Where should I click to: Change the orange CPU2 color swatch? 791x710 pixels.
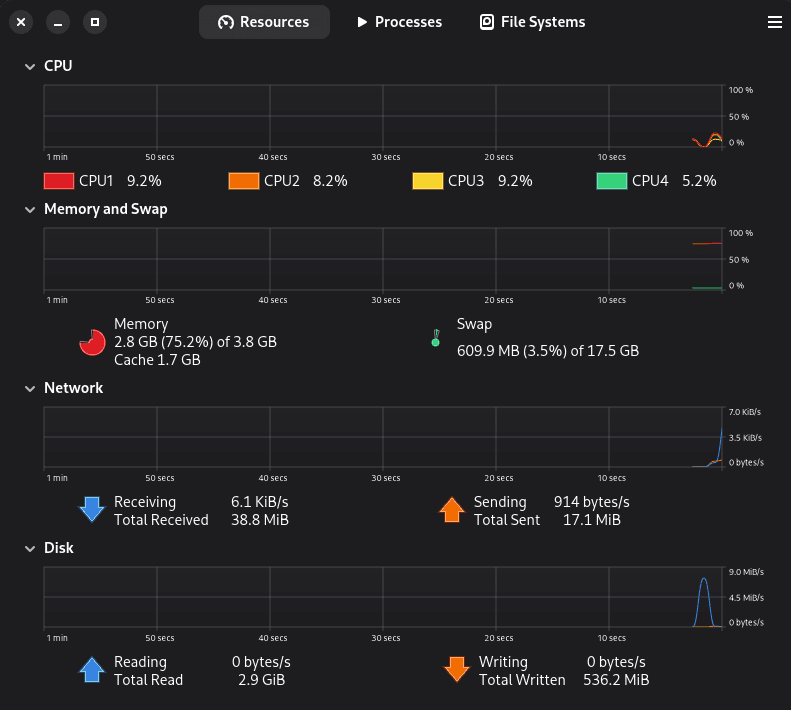(x=244, y=181)
